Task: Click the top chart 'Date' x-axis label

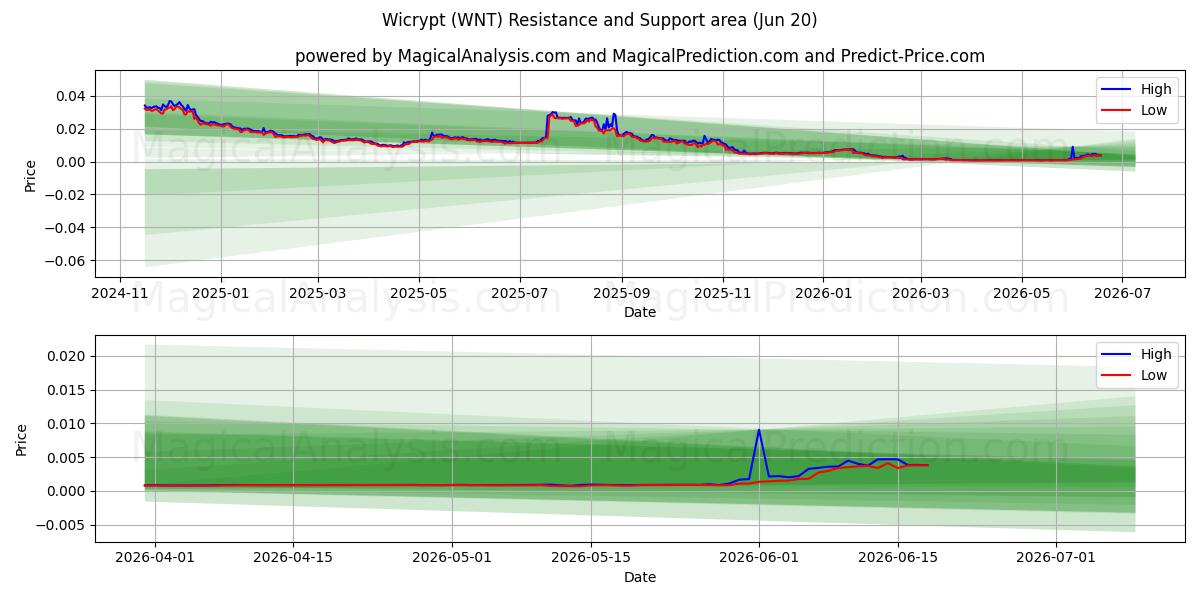Action: click(640, 312)
